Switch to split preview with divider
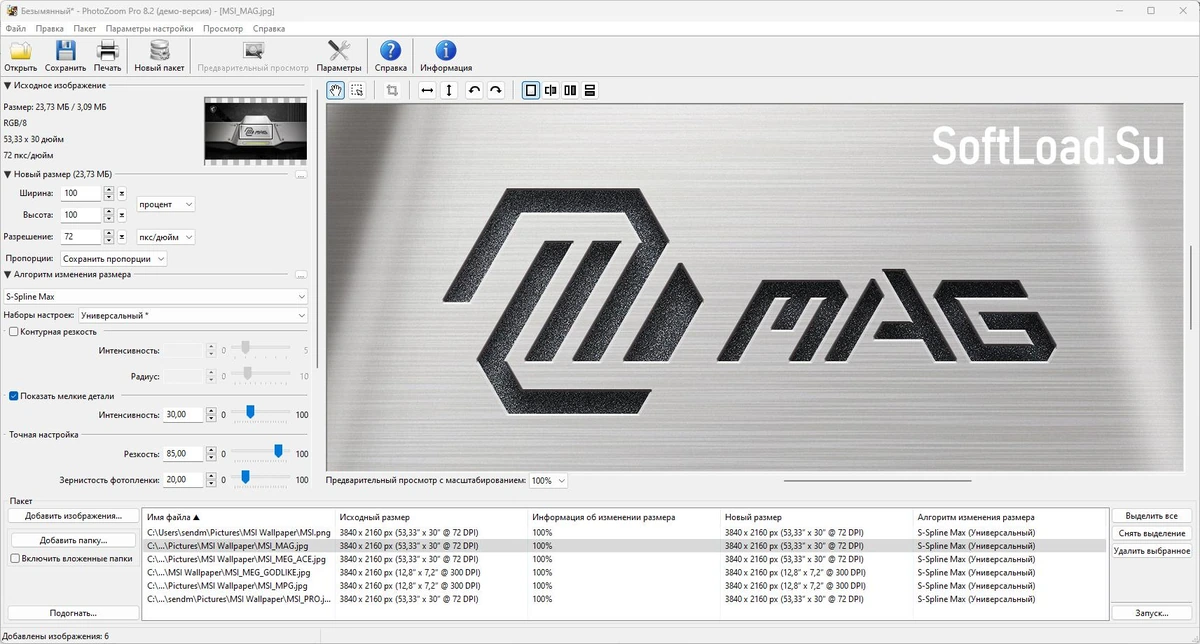 (x=551, y=90)
